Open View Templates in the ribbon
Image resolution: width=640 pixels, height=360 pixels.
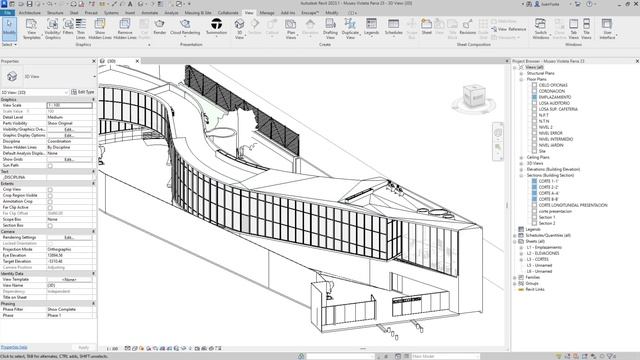pyautogui.click(x=31, y=29)
